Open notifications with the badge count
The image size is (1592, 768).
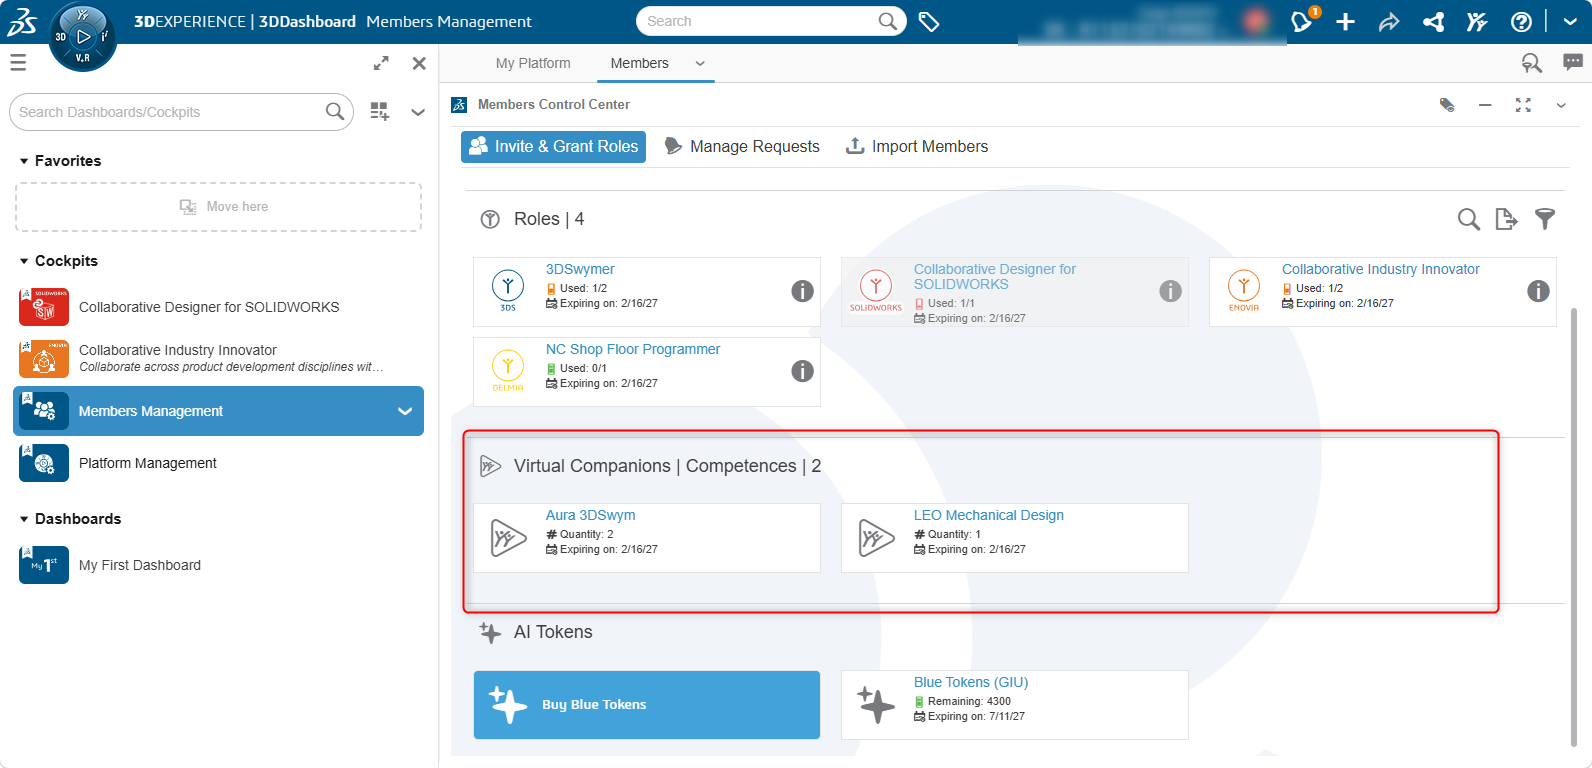click(x=1302, y=21)
